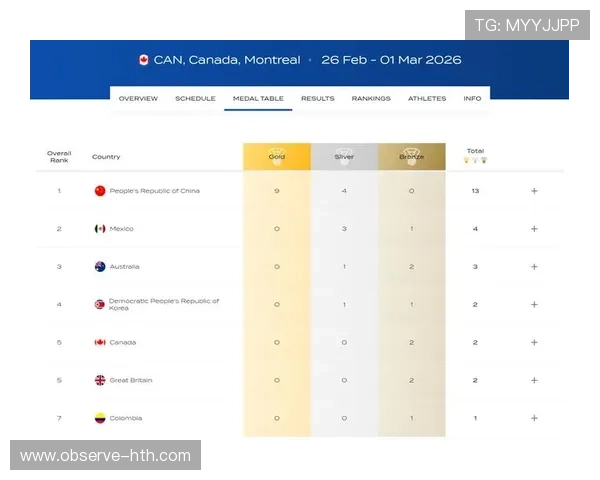Expand People's Republic of China row
Image resolution: width=600 pixels, height=480 pixels.
click(x=534, y=191)
